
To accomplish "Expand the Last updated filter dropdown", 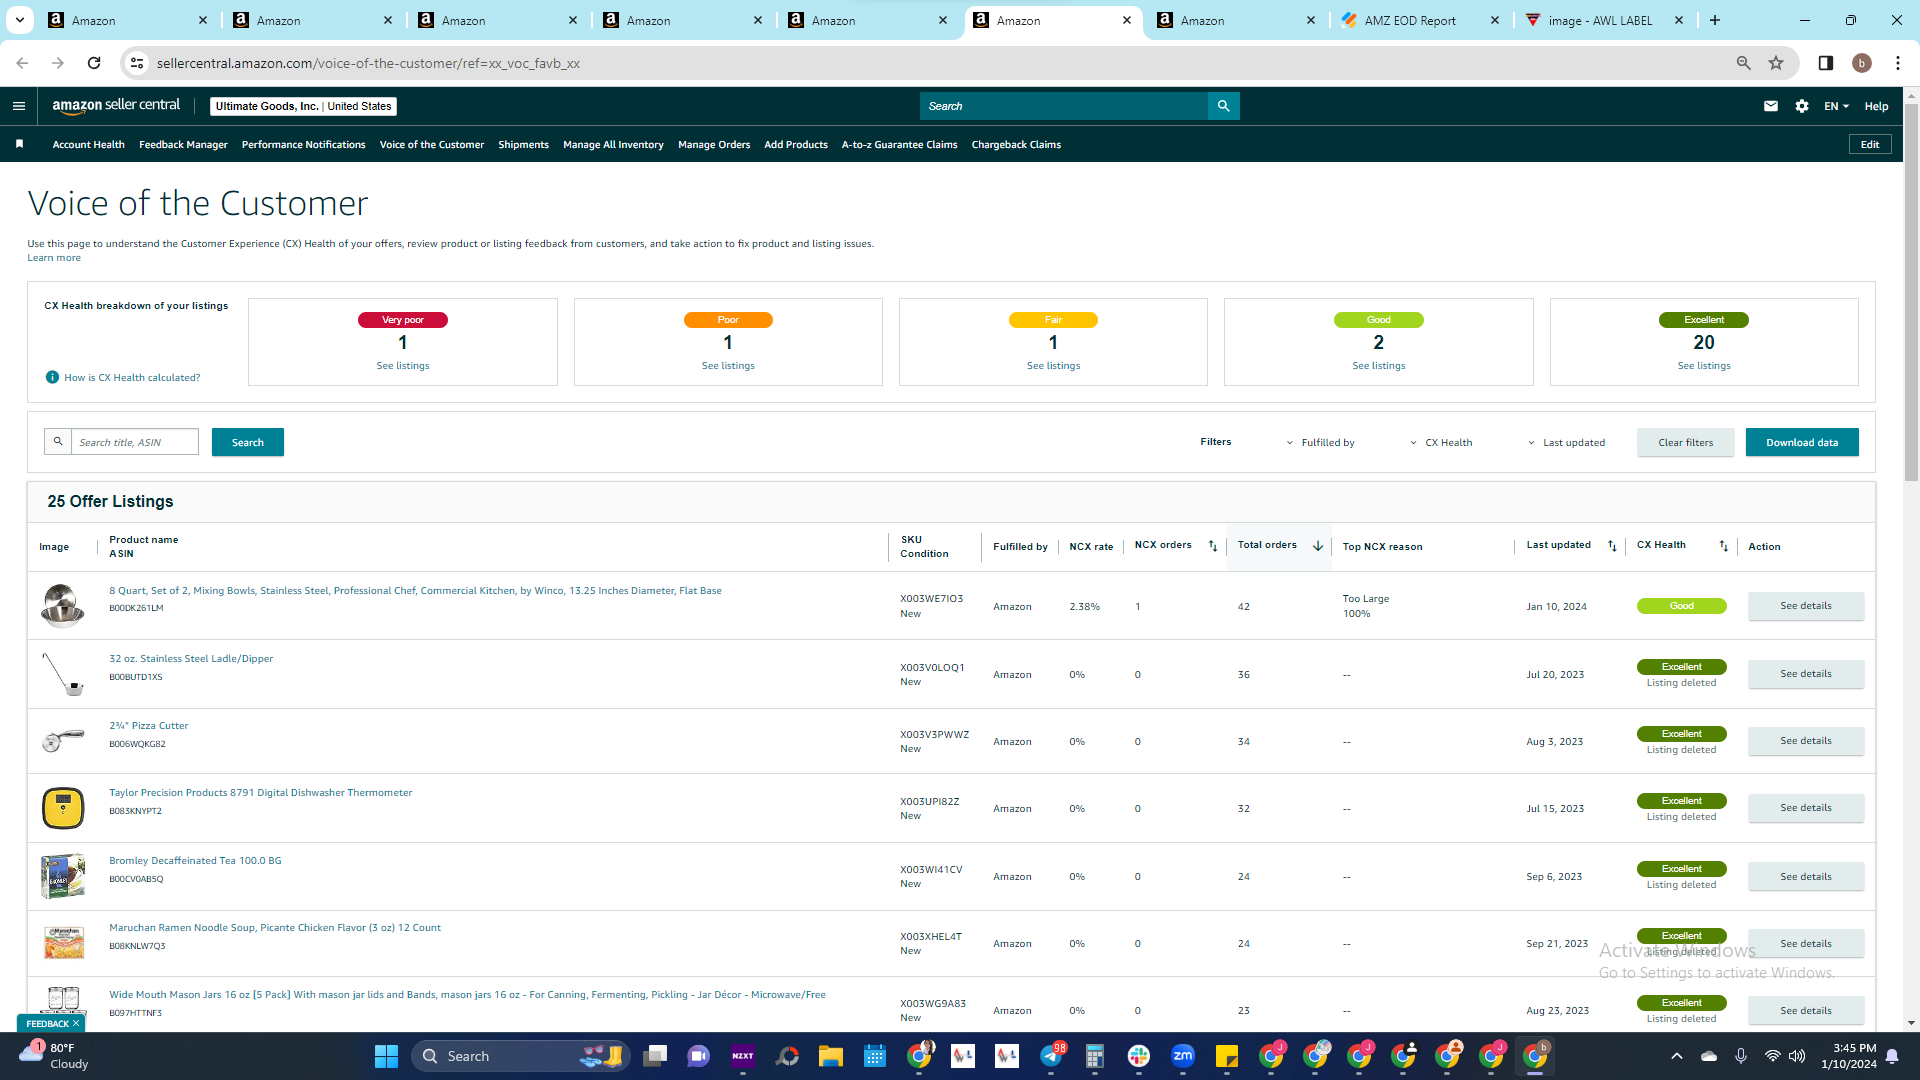I will coord(1566,443).
